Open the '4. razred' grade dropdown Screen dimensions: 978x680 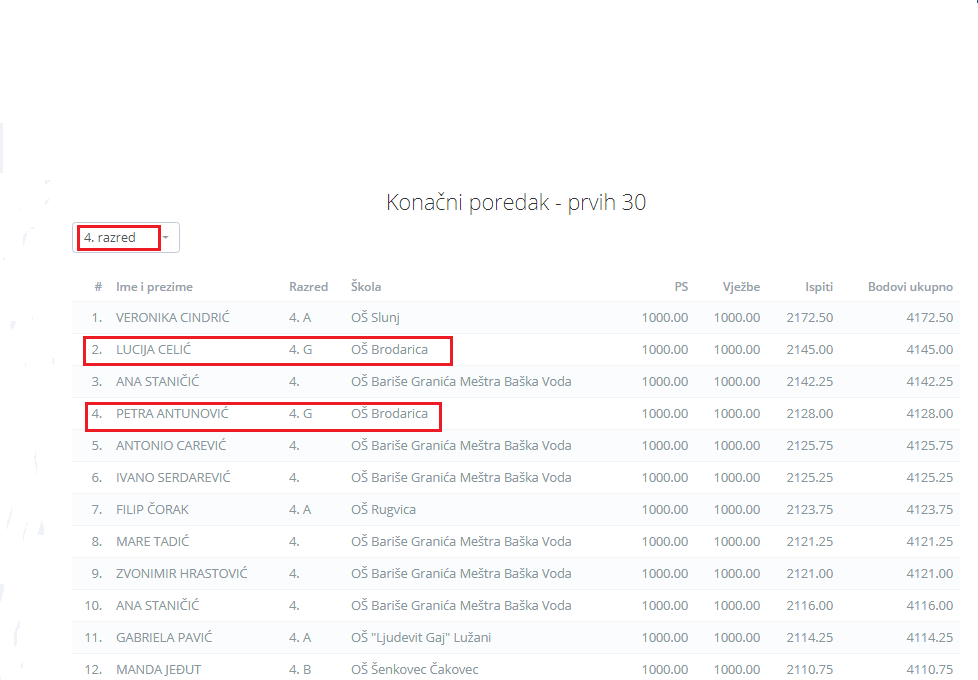click(126, 238)
